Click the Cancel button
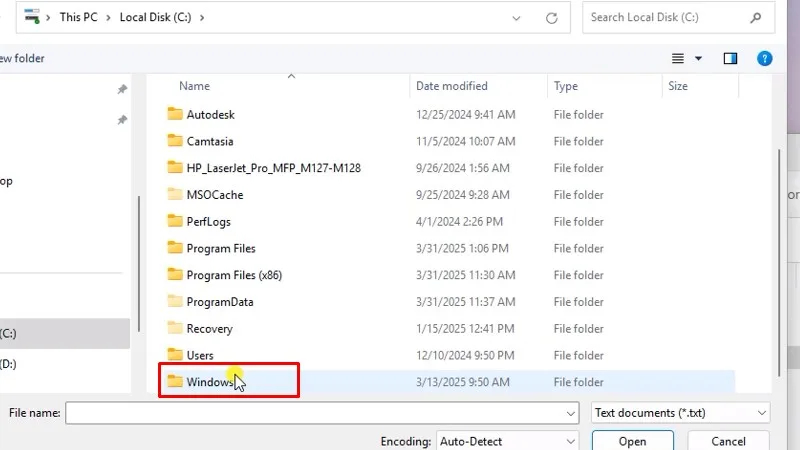 [728, 441]
